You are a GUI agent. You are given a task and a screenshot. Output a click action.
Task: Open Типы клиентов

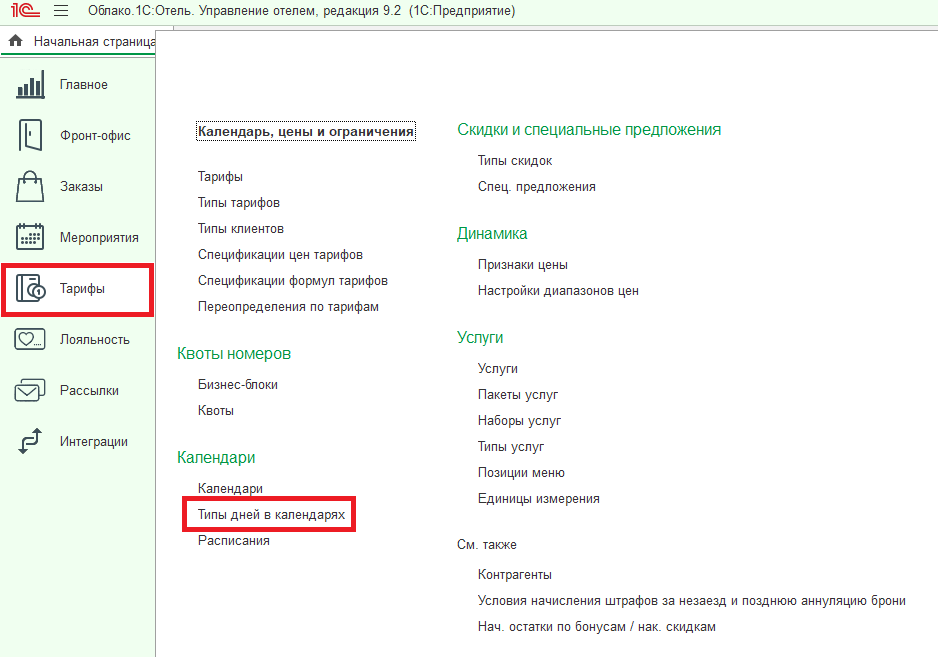tap(240, 229)
